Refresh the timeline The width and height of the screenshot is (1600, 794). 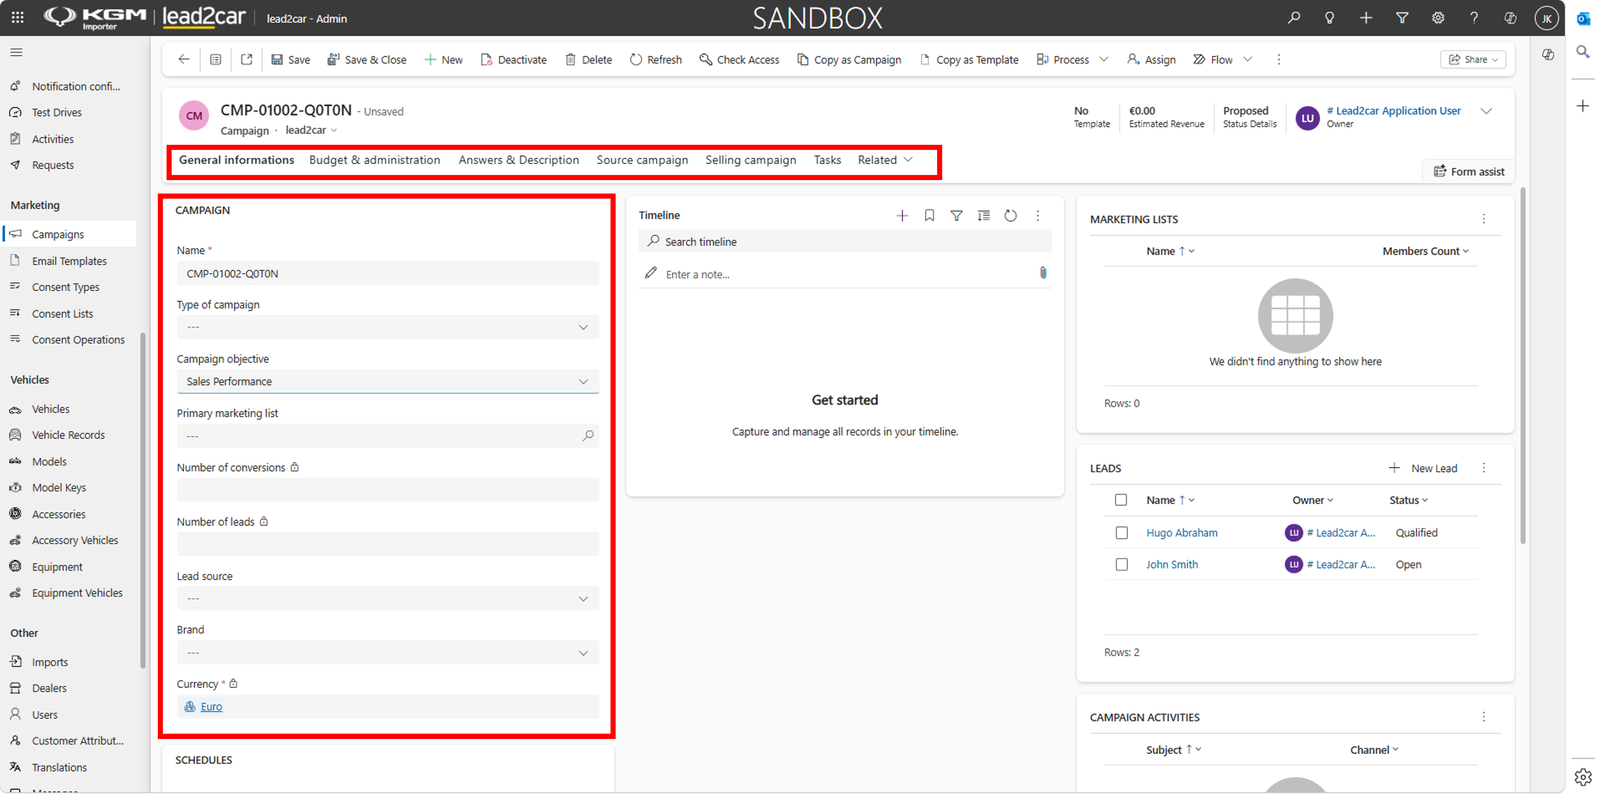pos(1011,216)
